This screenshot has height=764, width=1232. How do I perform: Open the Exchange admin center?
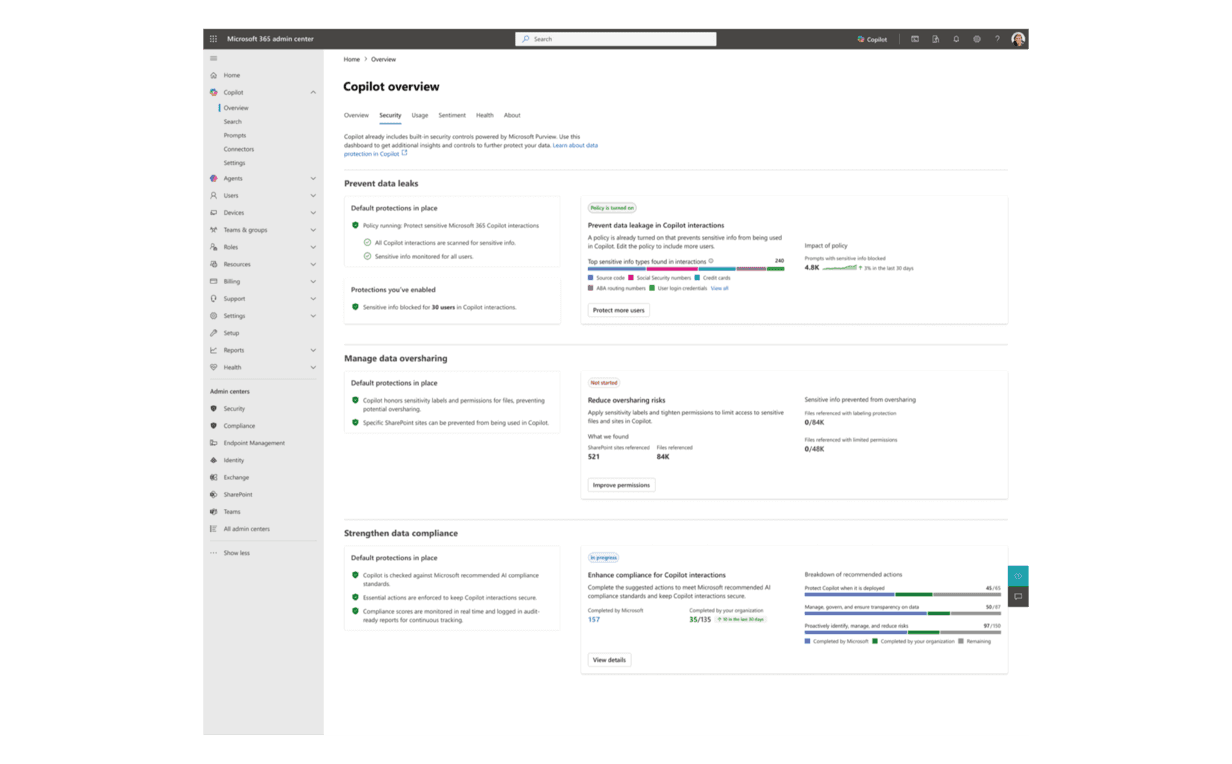coord(236,478)
